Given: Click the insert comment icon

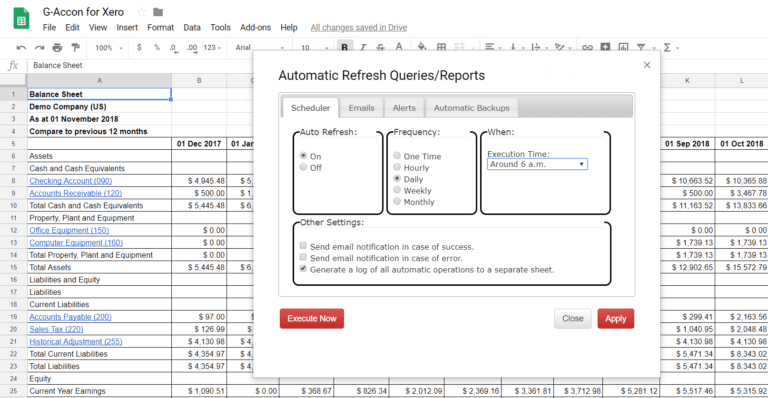Looking at the screenshot, I should [x=605, y=47].
